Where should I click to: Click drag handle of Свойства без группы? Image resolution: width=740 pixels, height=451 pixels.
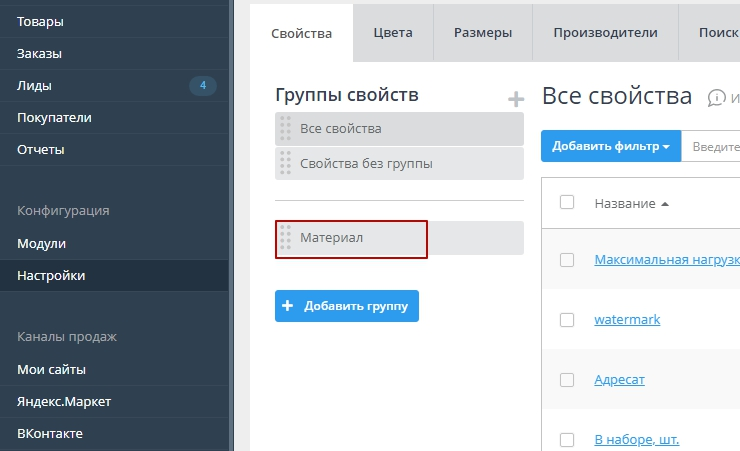(x=286, y=163)
